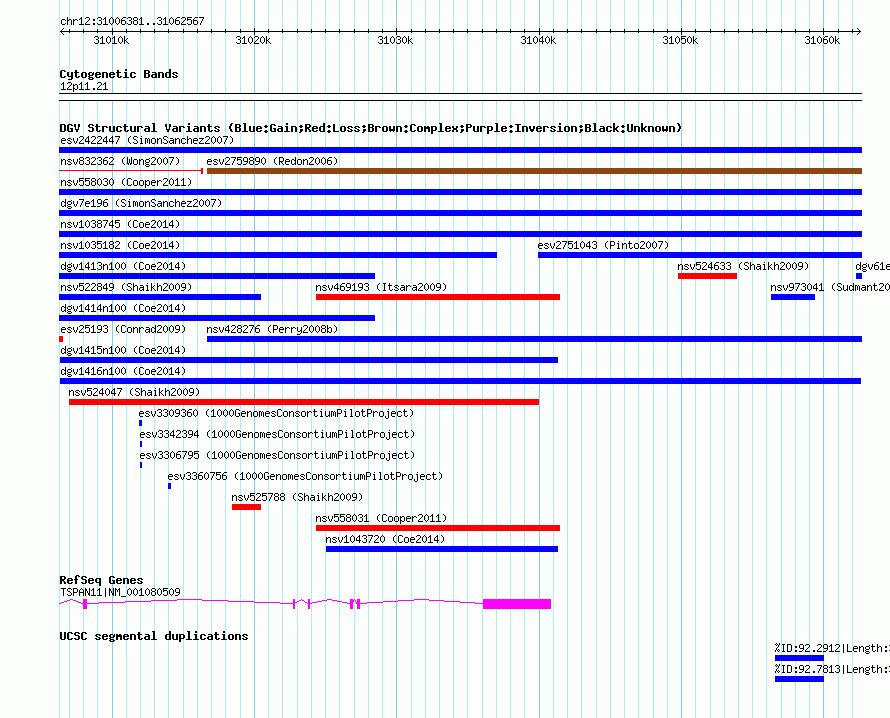This screenshot has height=718, width=890.
Task: Click esv3342394 1000Genomes variant label
Action: point(277,434)
